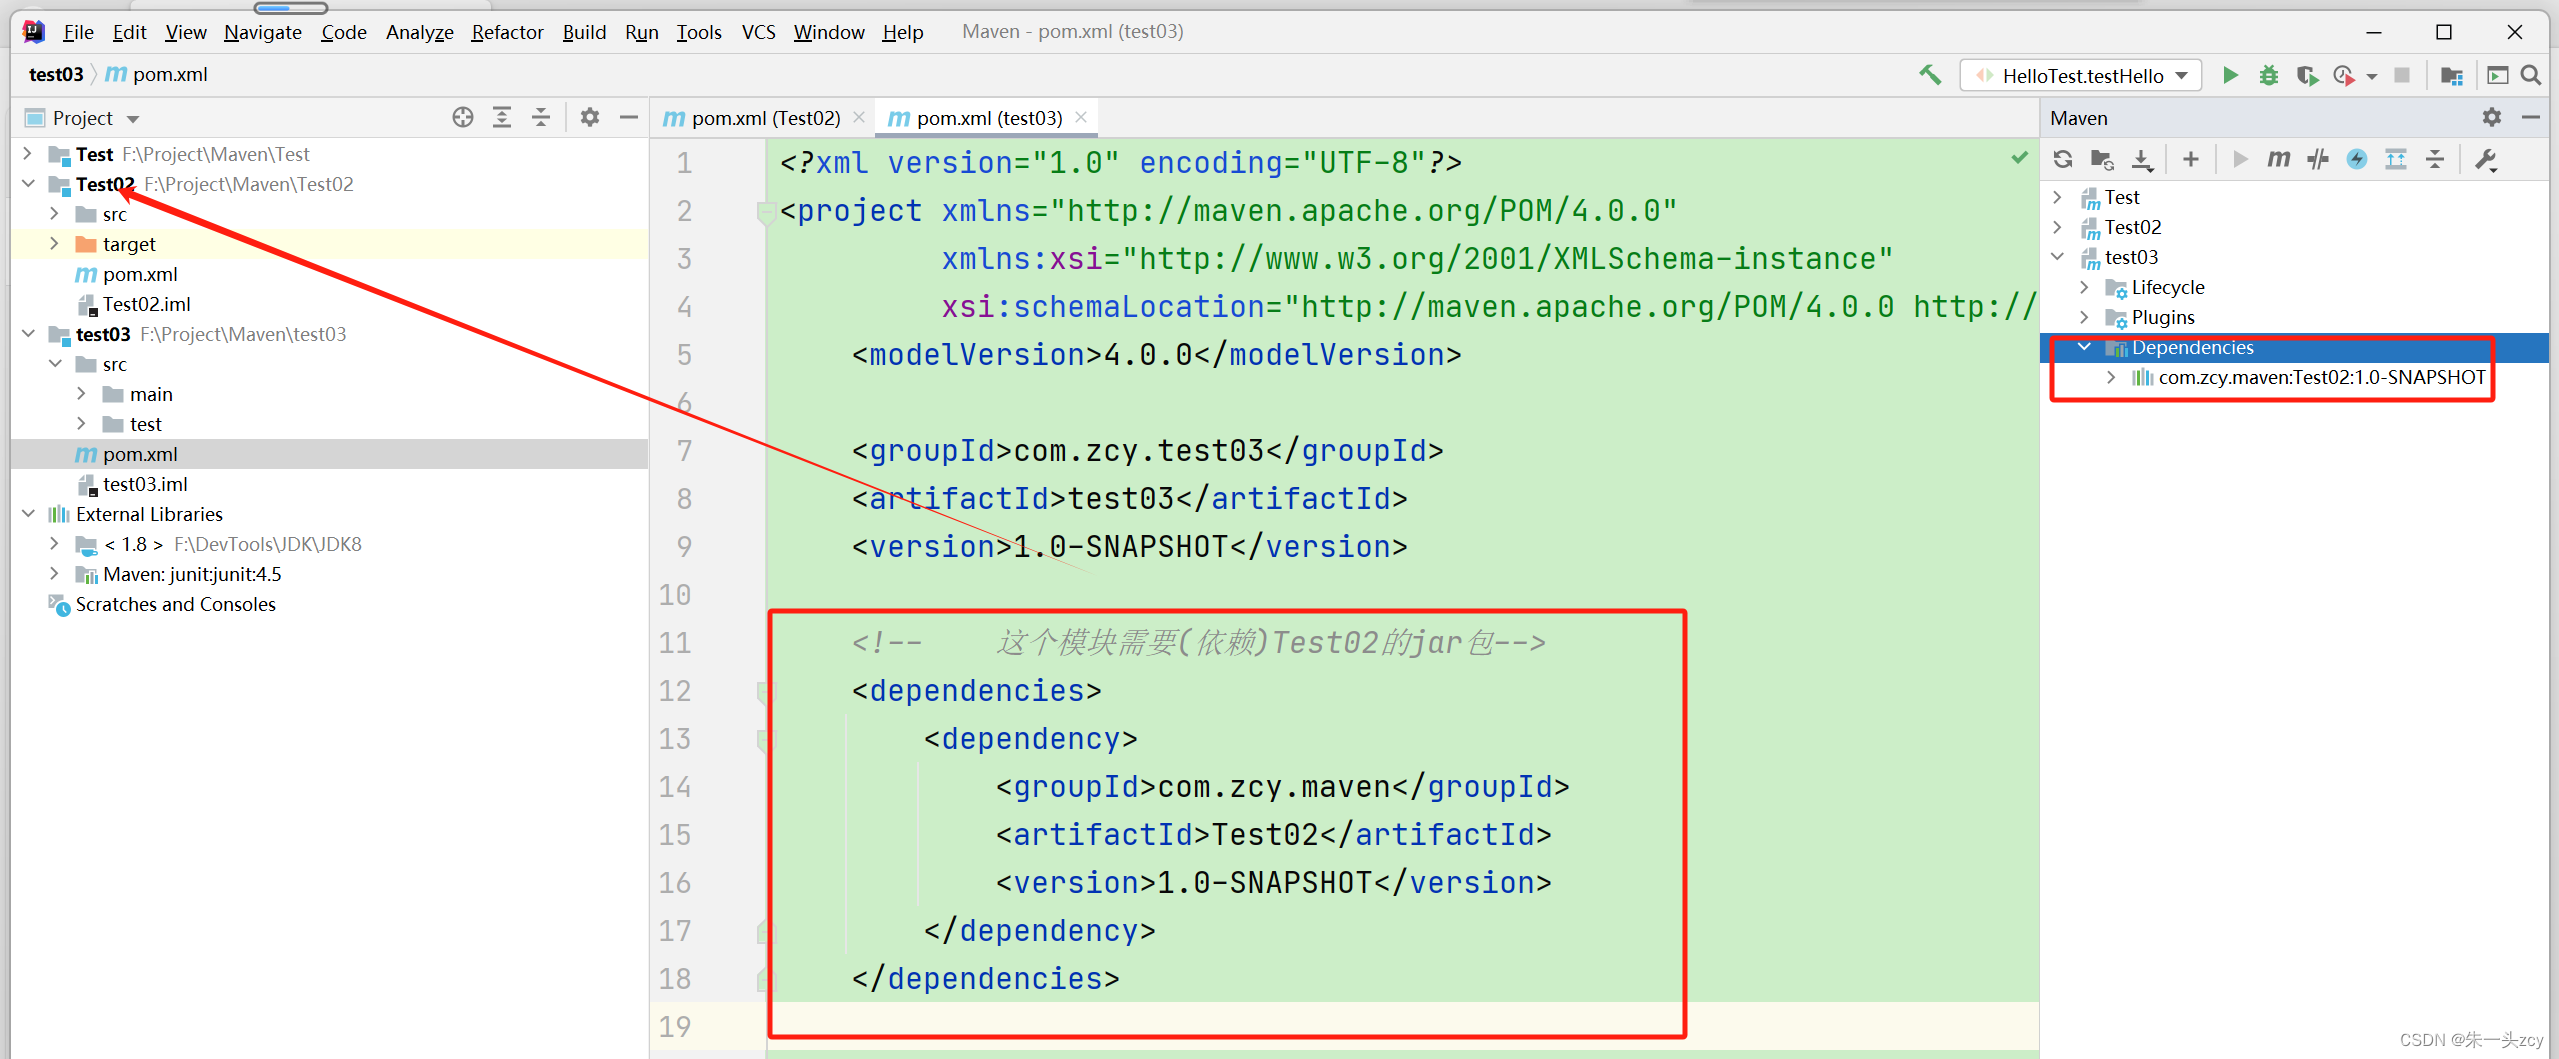Click test03 breadcrumb in navigation bar
This screenshot has height=1059, width=2559.
(x=56, y=75)
